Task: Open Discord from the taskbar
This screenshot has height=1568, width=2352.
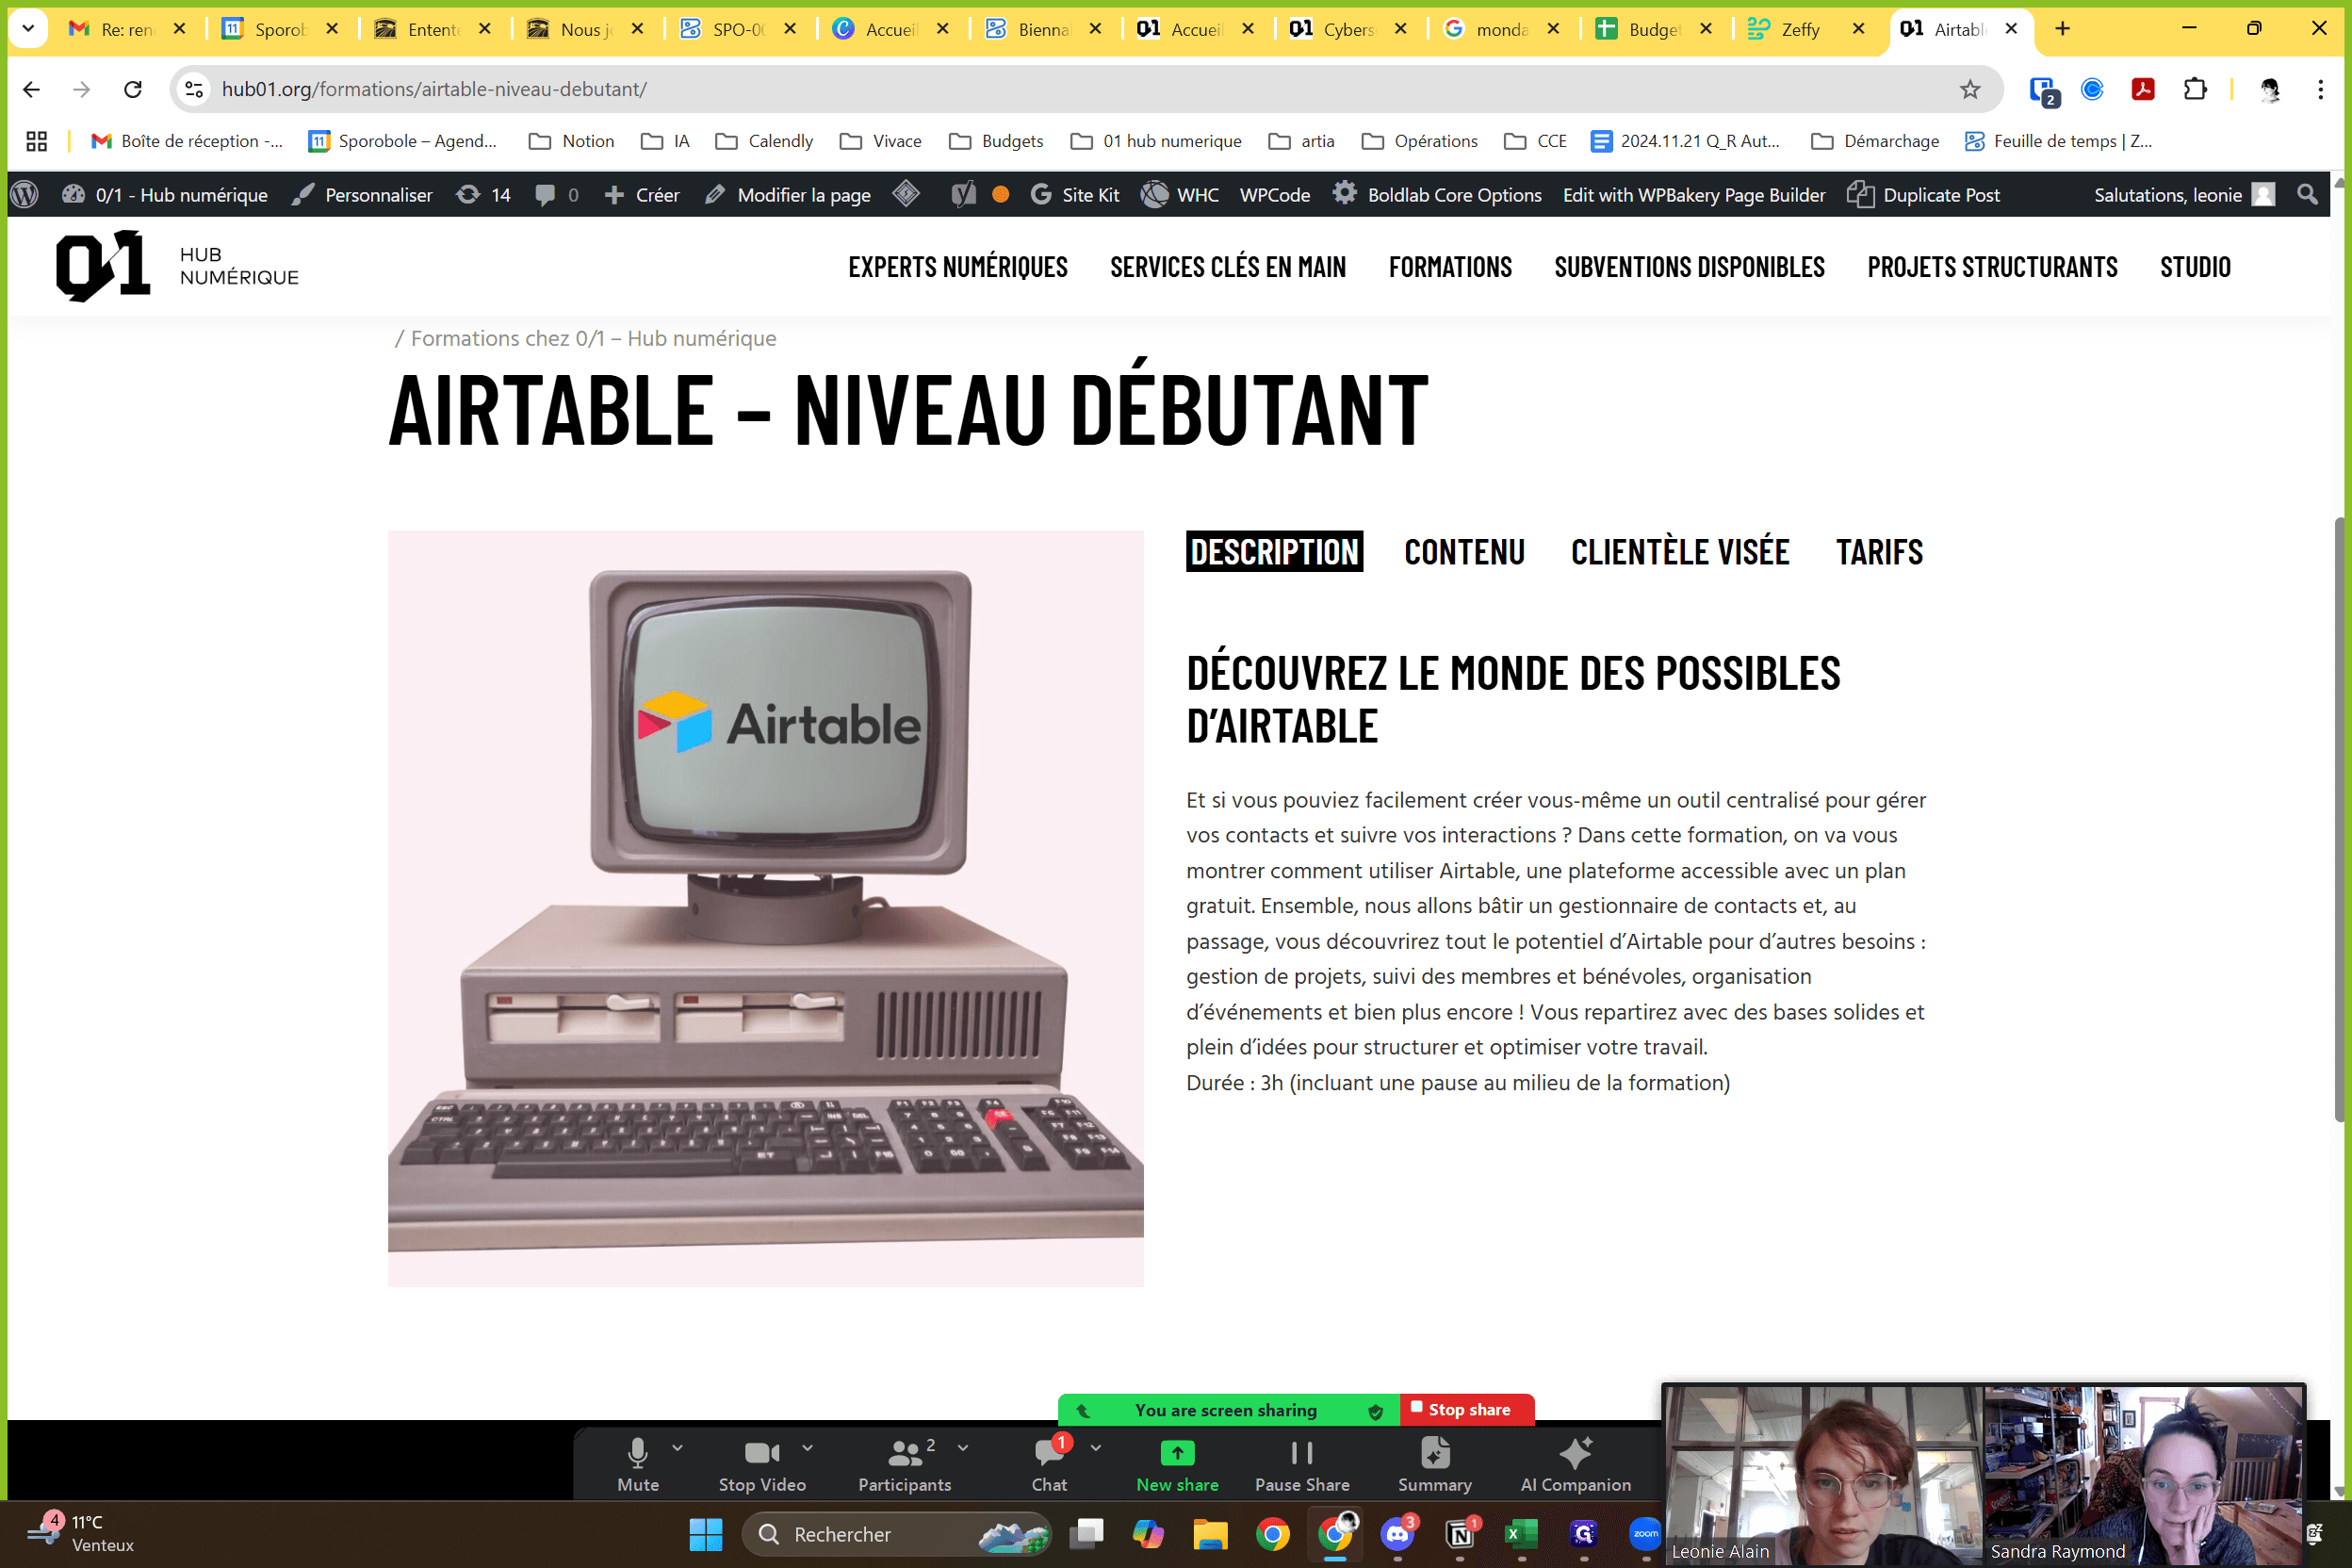Action: (x=1397, y=1534)
